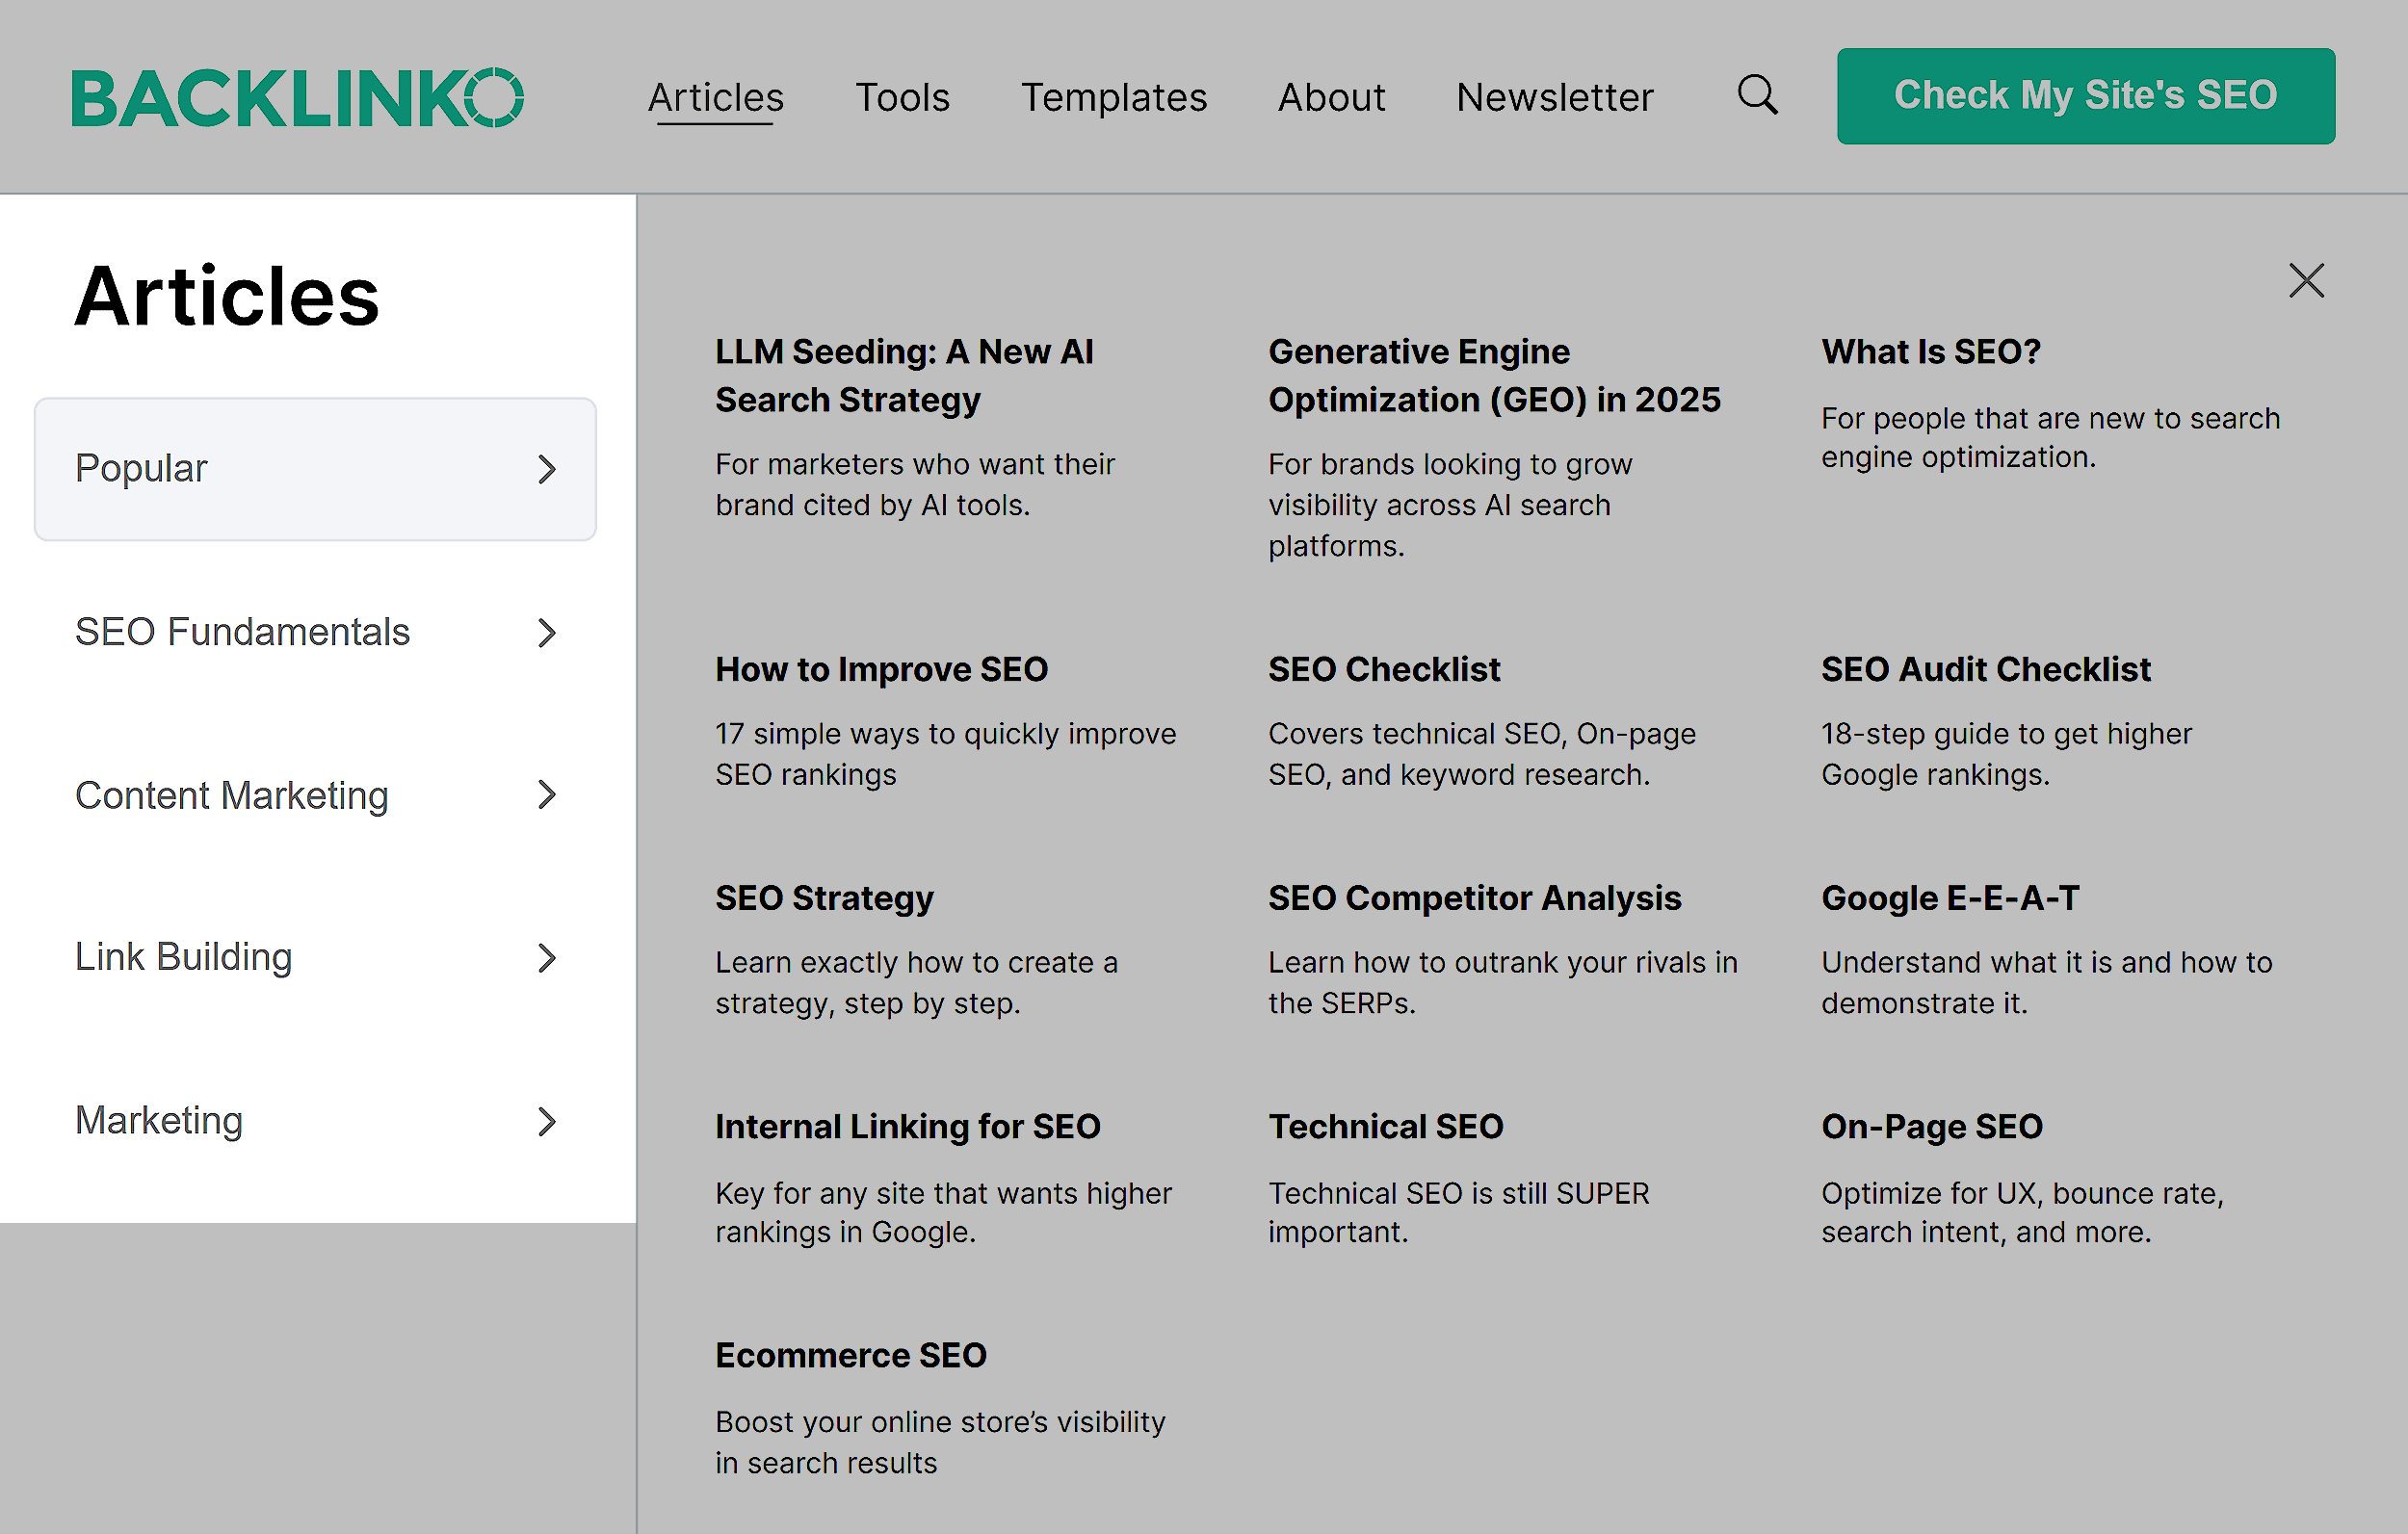The height and width of the screenshot is (1534, 2408).
Task: Click 'Understand what it is and how to' text
Action: [x=2046, y=982]
